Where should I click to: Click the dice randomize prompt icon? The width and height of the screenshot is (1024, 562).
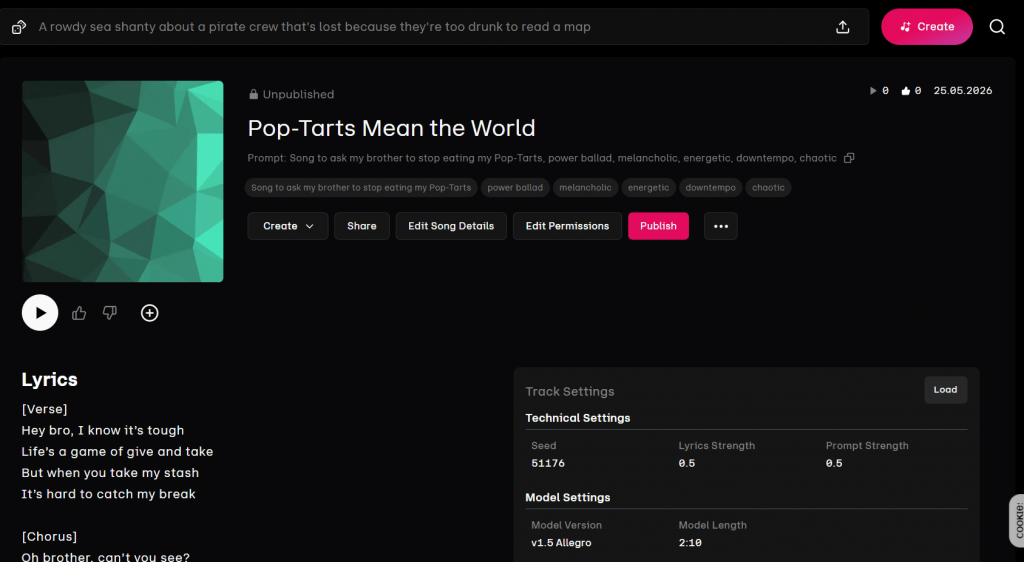pyautogui.click(x=19, y=27)
